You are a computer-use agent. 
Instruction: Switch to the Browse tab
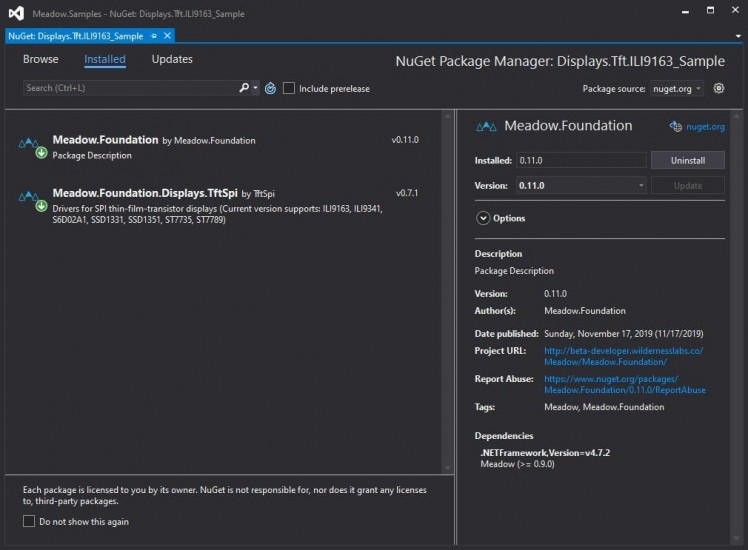[41, 59]
